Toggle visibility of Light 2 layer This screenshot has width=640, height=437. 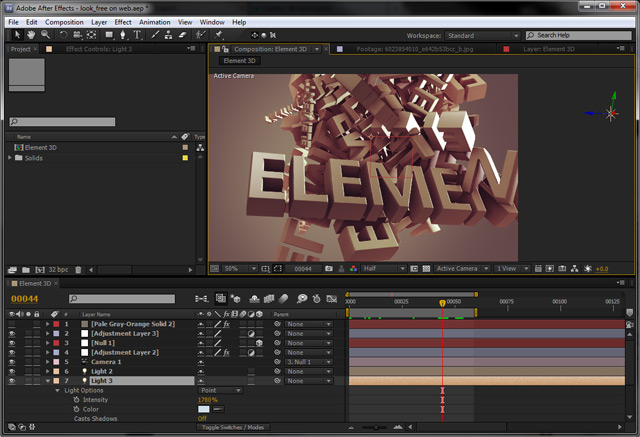12,371
